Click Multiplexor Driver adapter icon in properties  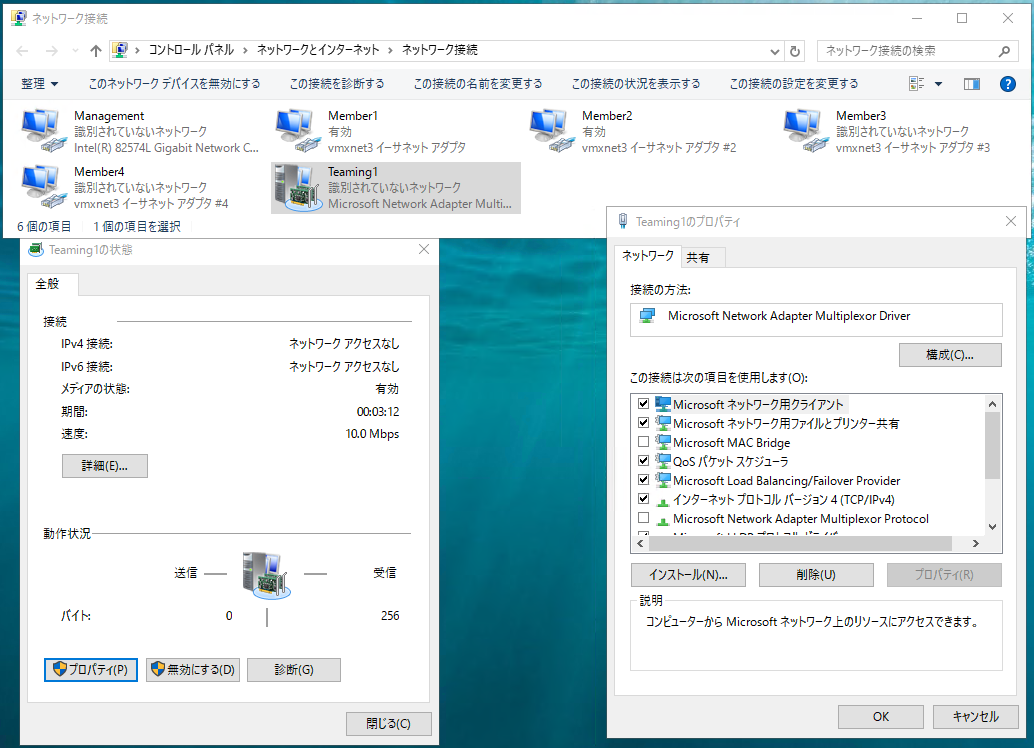pos(648,316)
